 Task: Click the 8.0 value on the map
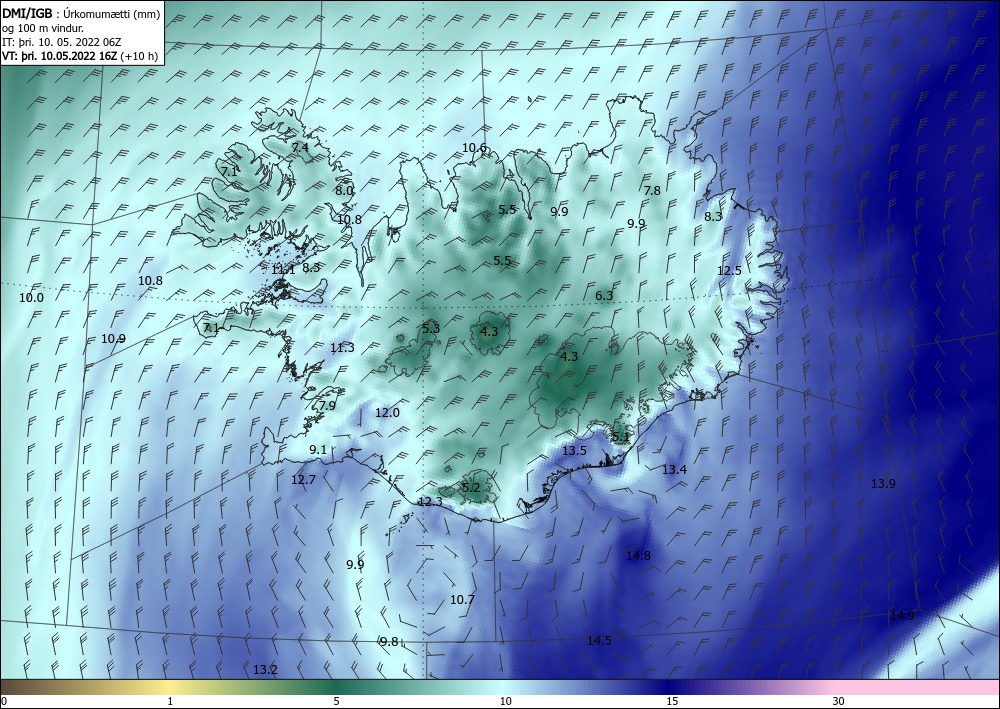point(344,190)
